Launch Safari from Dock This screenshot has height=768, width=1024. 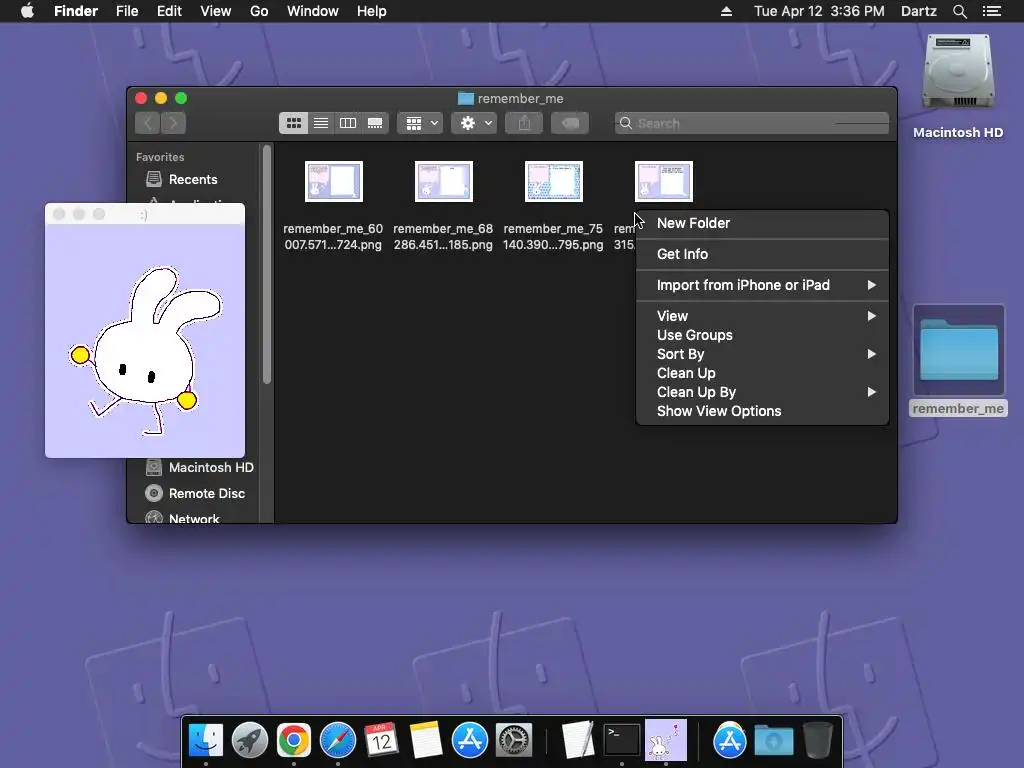[338, 740]
